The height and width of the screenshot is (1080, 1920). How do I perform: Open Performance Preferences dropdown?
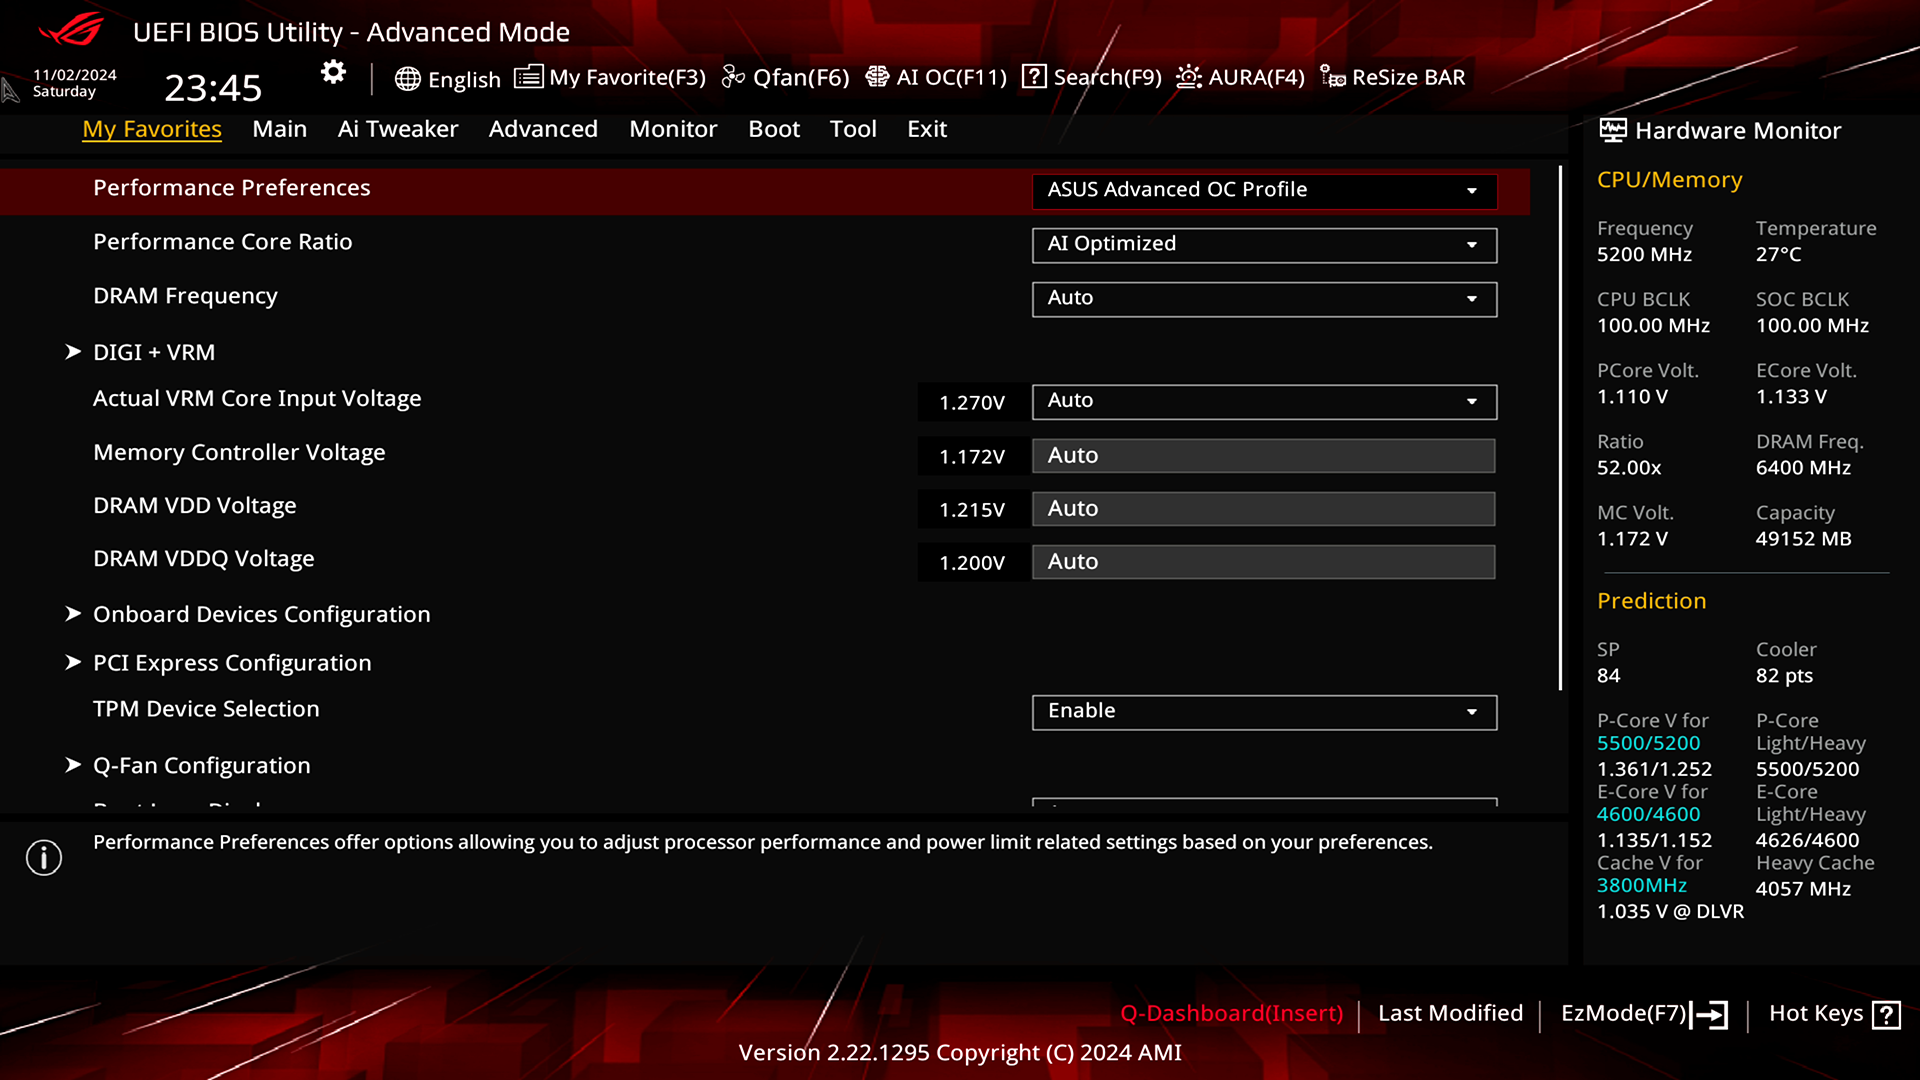[x=1264, y=190]
